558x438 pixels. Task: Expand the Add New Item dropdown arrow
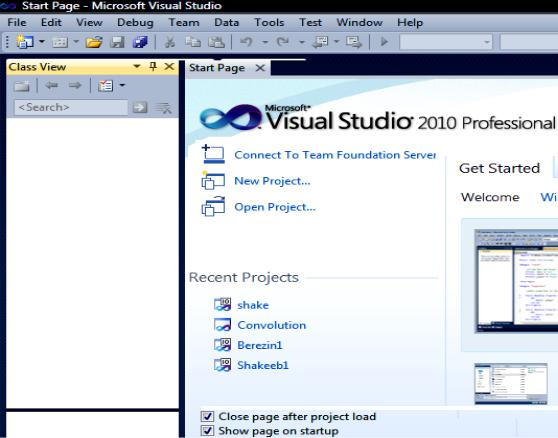pos(76,42)
